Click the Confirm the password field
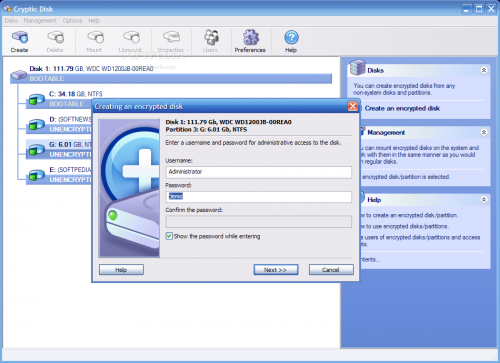Screen dimensions: 500x363 259,221
